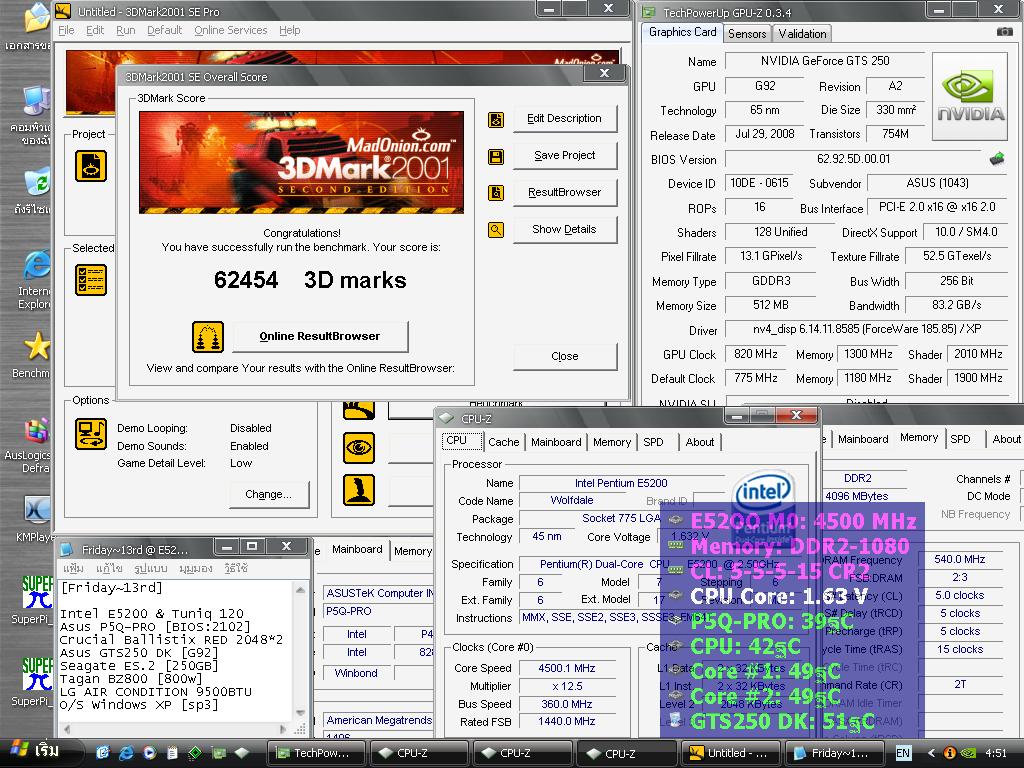Click the Project icon in 3DMark window
Viewport: 1024px width, 768px height.
coord(91,166)
